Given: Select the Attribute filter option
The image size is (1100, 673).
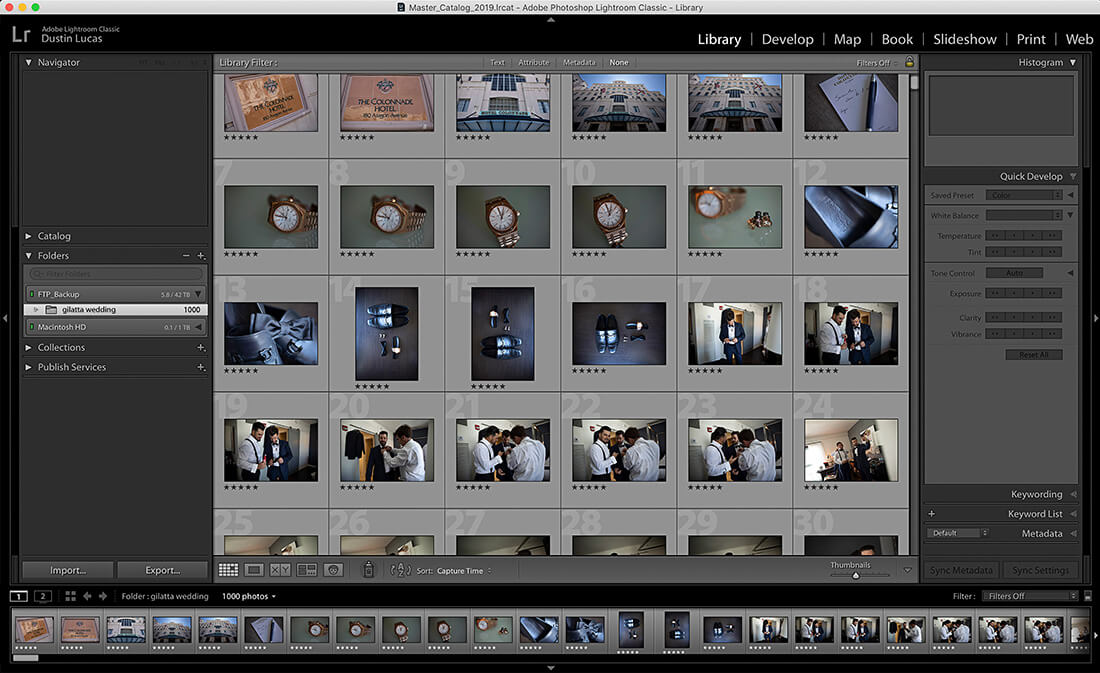Looking at the screenshot, I should 533,62.
